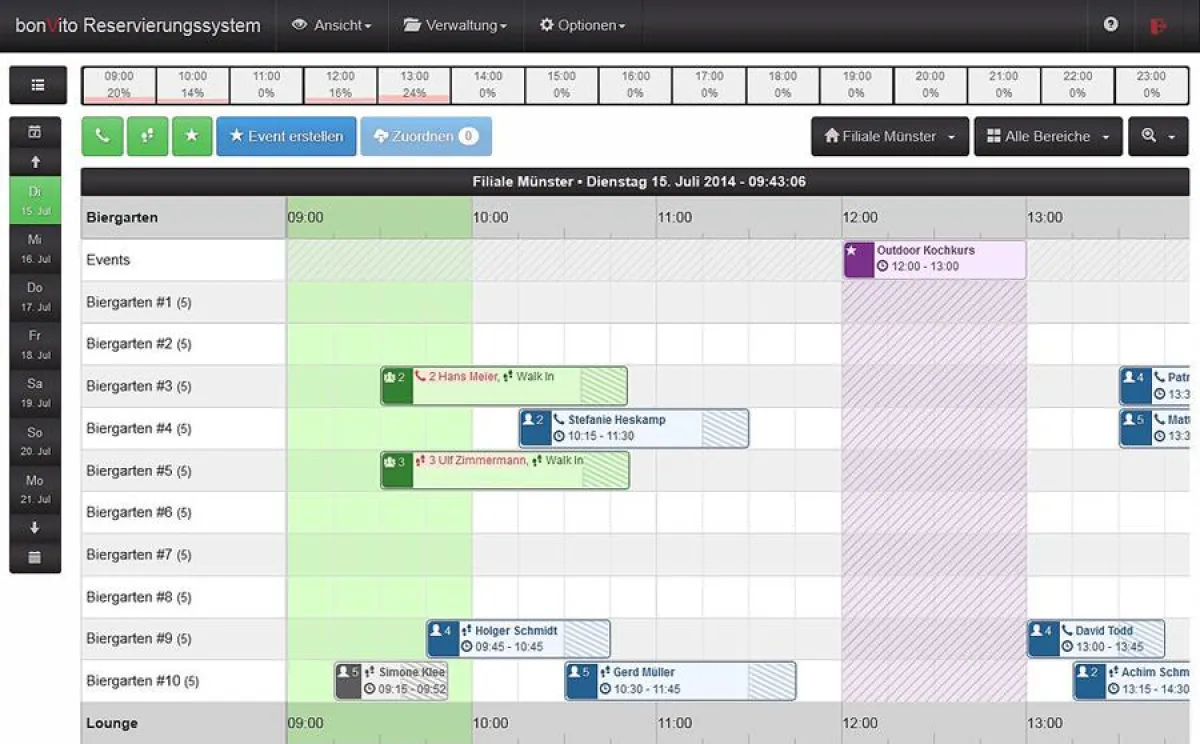Image resolution: width=1200 pixels, height=744 pixels.
Task: Click the green phone reservation button
Action: click(102, 137)
